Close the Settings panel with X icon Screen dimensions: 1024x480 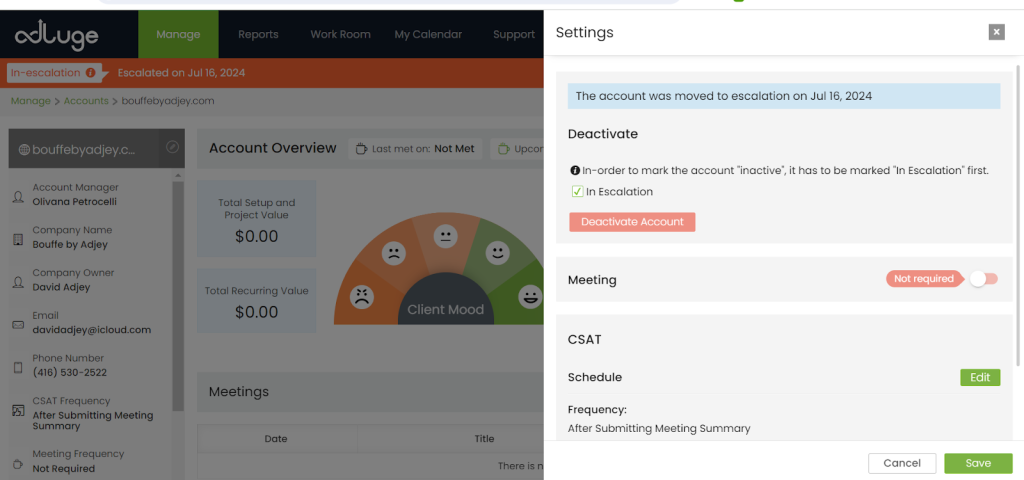point(996,32)
